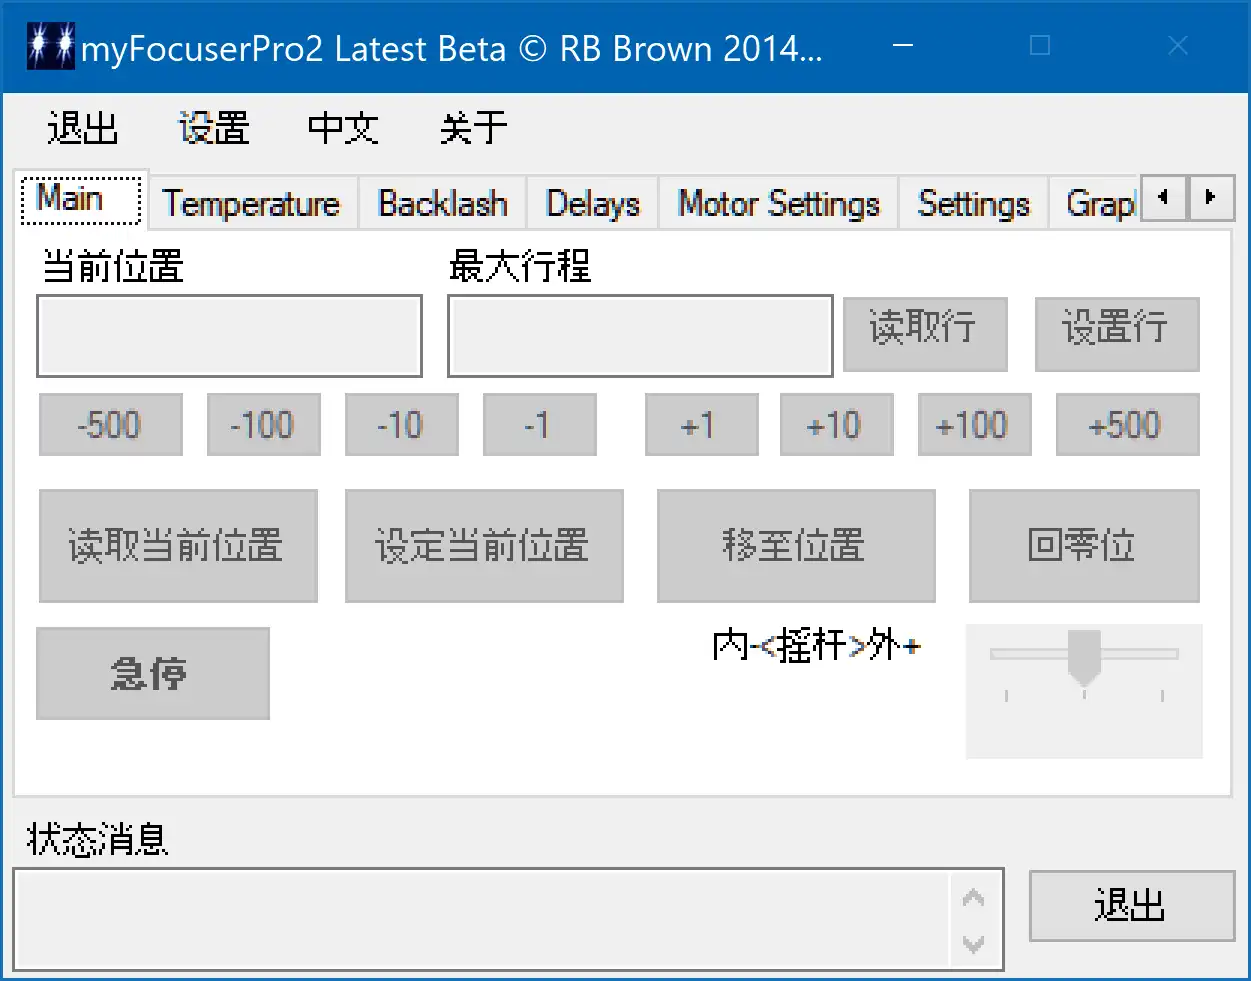The image size is (1251, 981).
Task: Switch to the Backlash tab
Action: (x=443, y=204)
